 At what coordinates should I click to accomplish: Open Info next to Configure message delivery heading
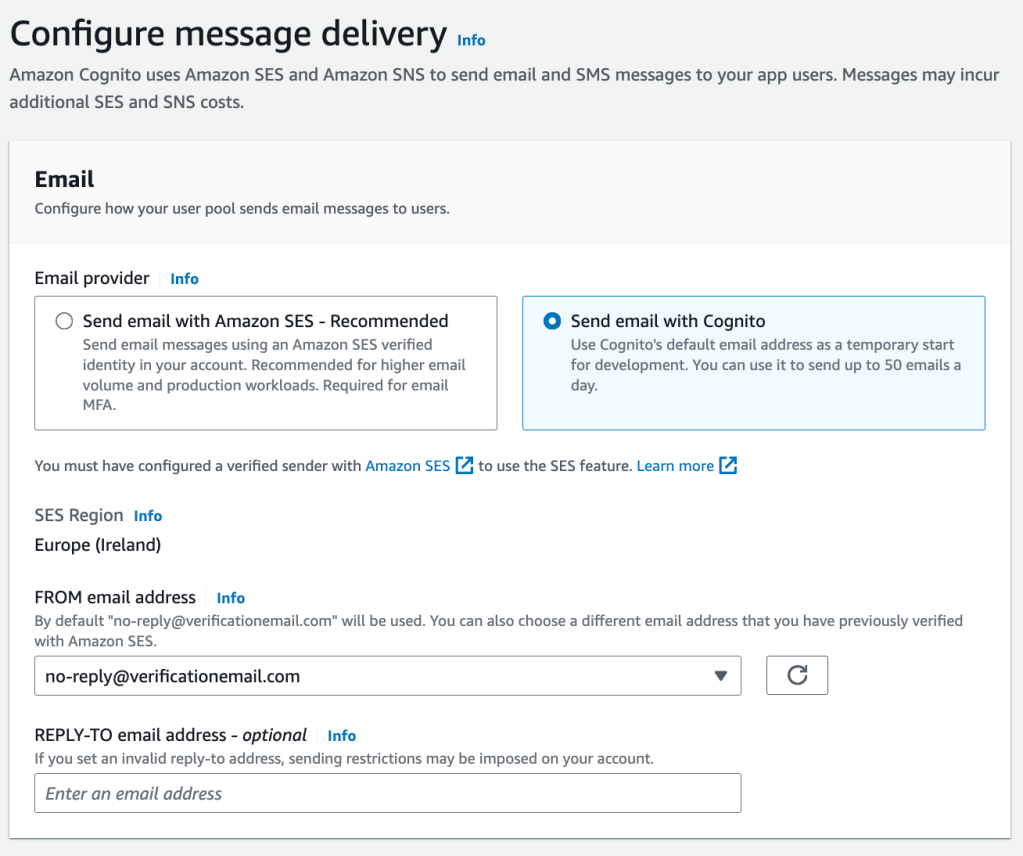471,40
